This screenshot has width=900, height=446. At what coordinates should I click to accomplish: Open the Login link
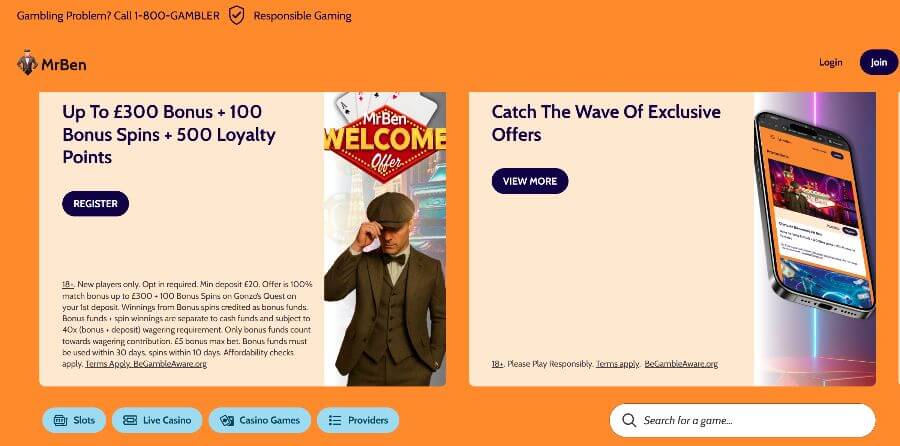coord(830,62)
